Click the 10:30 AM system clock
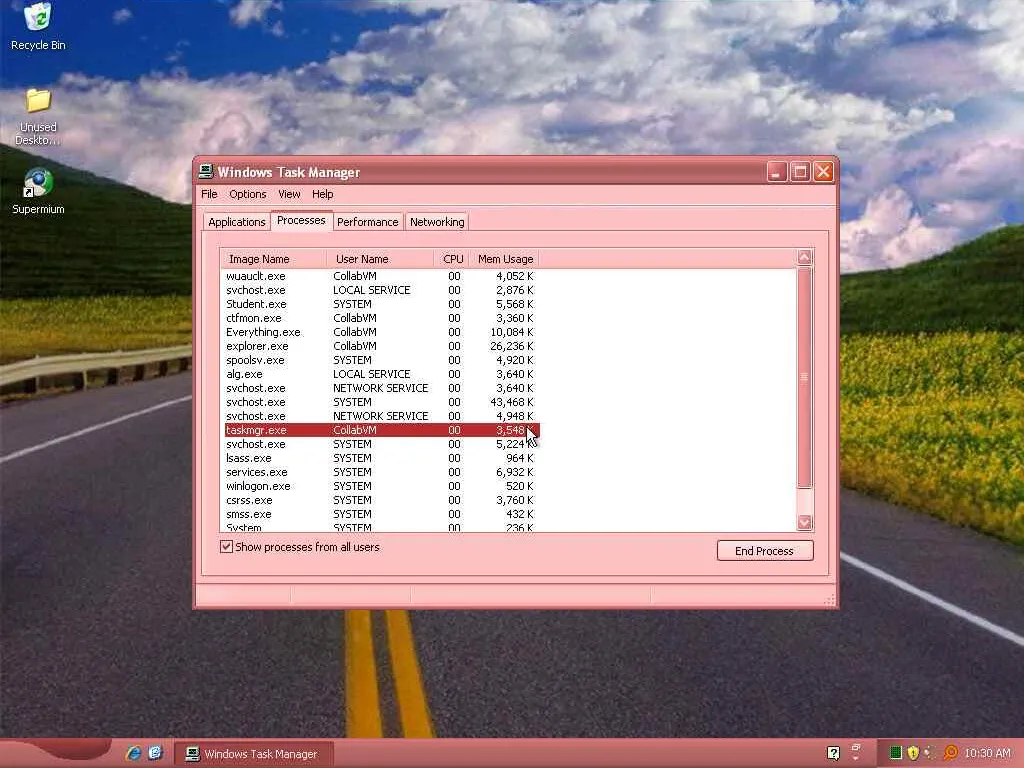Image resolution: width=1024 pixels, height=768 pixels. [987, 753]
